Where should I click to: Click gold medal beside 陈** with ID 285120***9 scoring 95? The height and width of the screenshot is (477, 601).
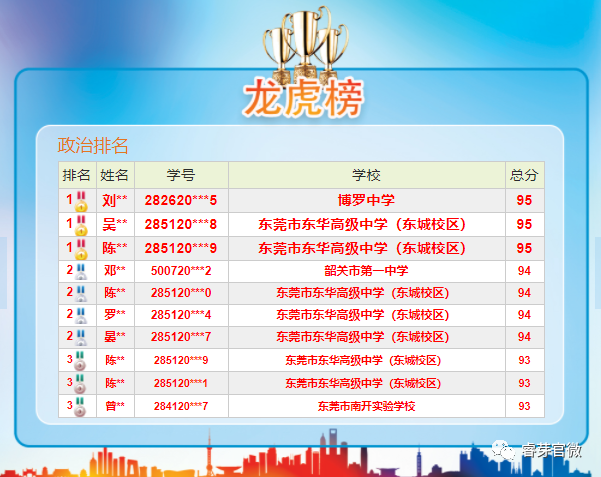[81, 250]
